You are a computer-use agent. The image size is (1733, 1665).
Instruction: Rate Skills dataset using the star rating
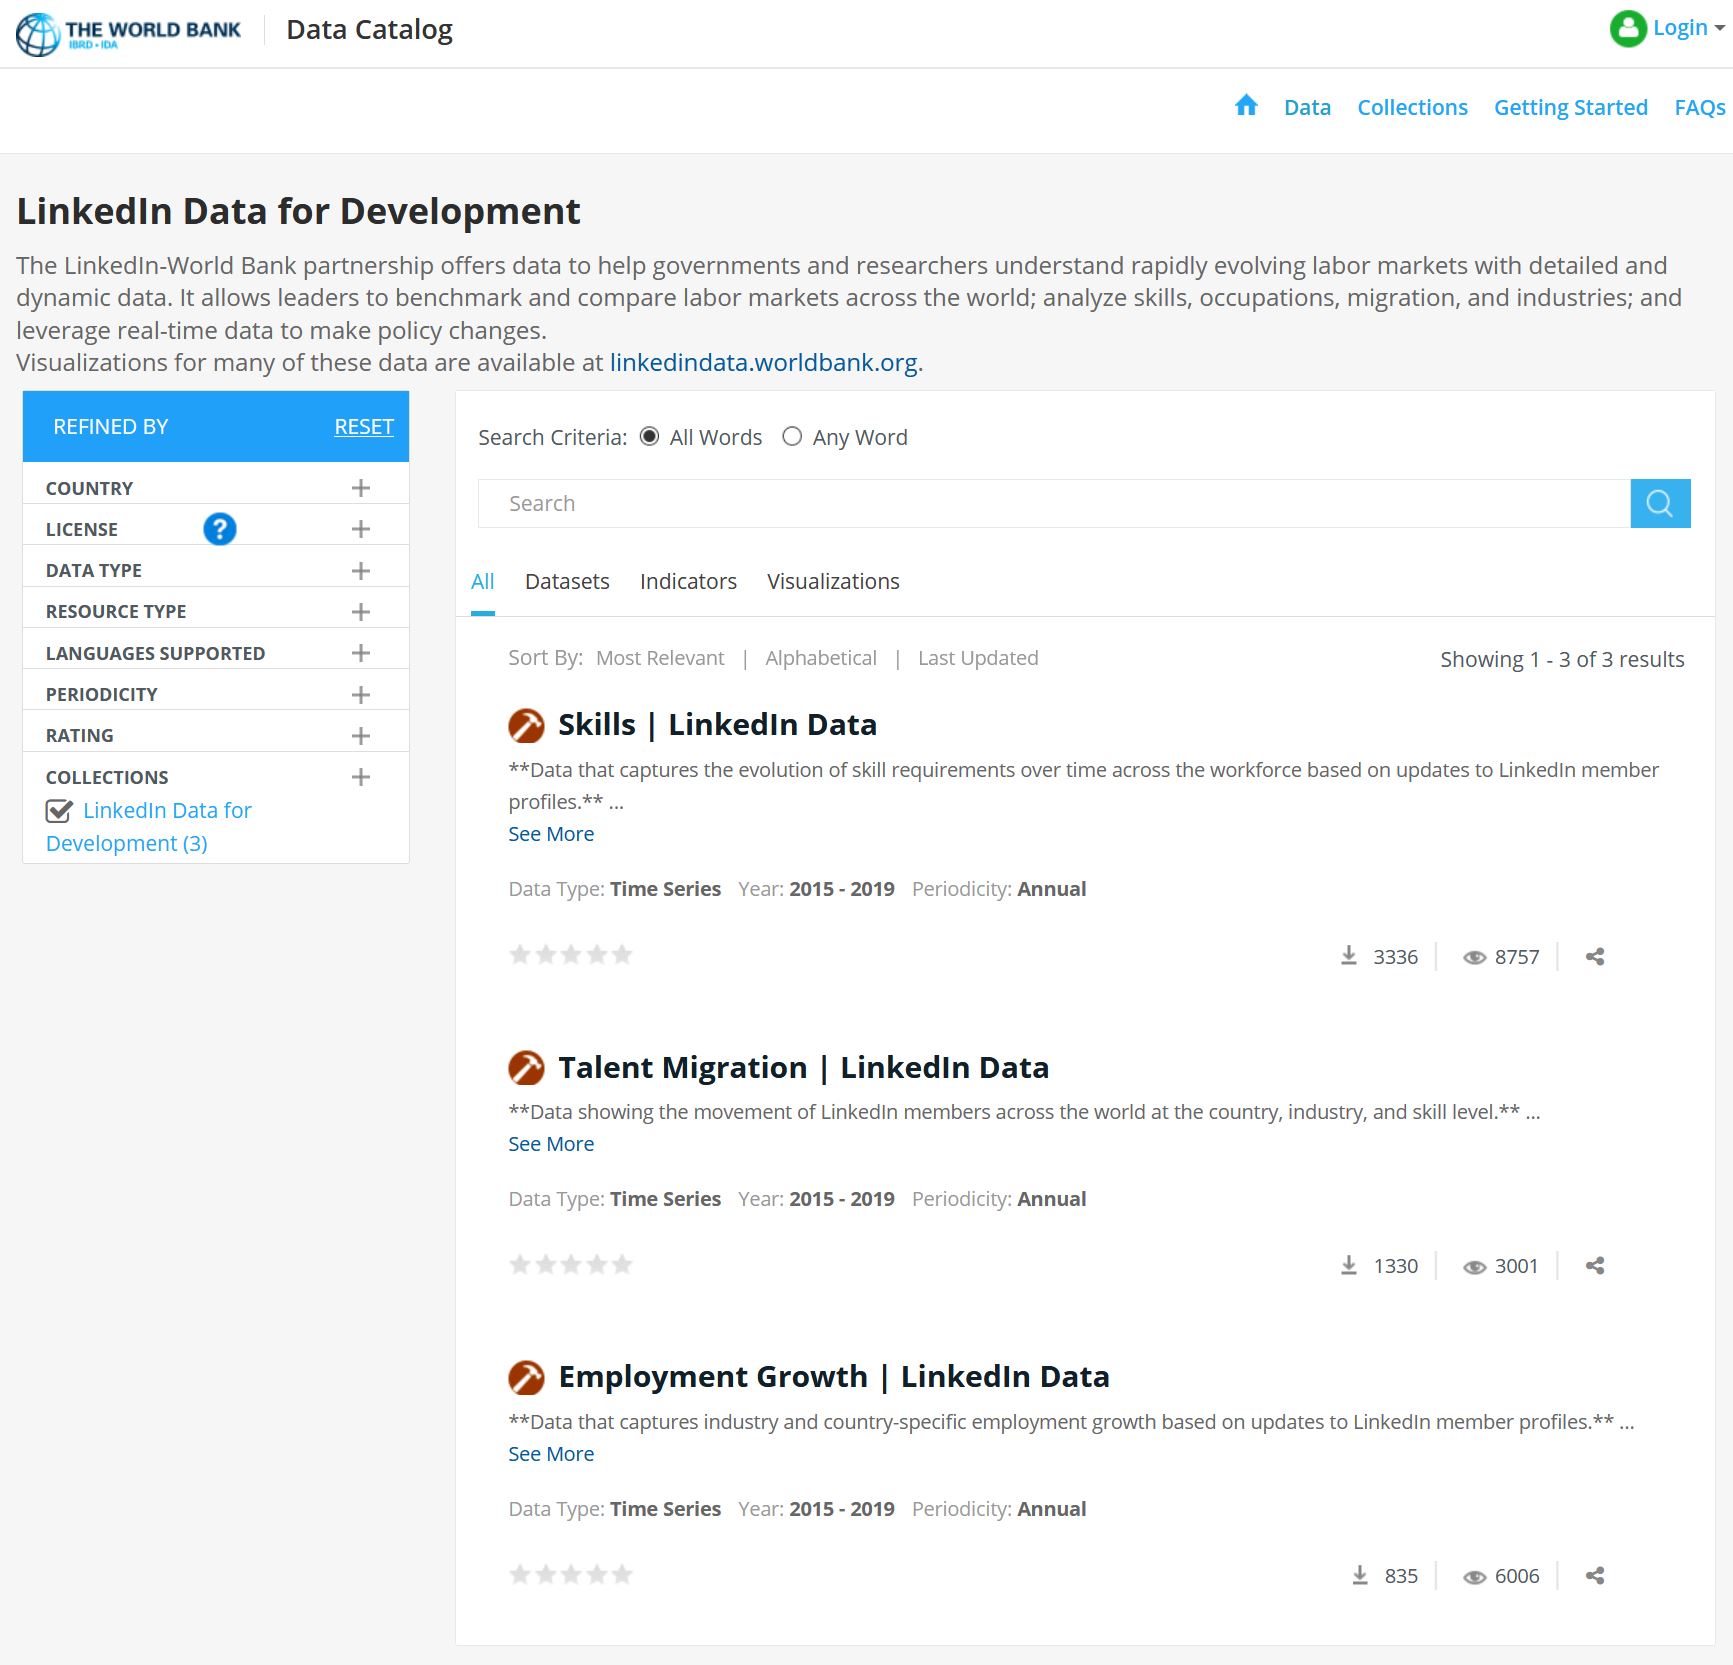[570, 955]
